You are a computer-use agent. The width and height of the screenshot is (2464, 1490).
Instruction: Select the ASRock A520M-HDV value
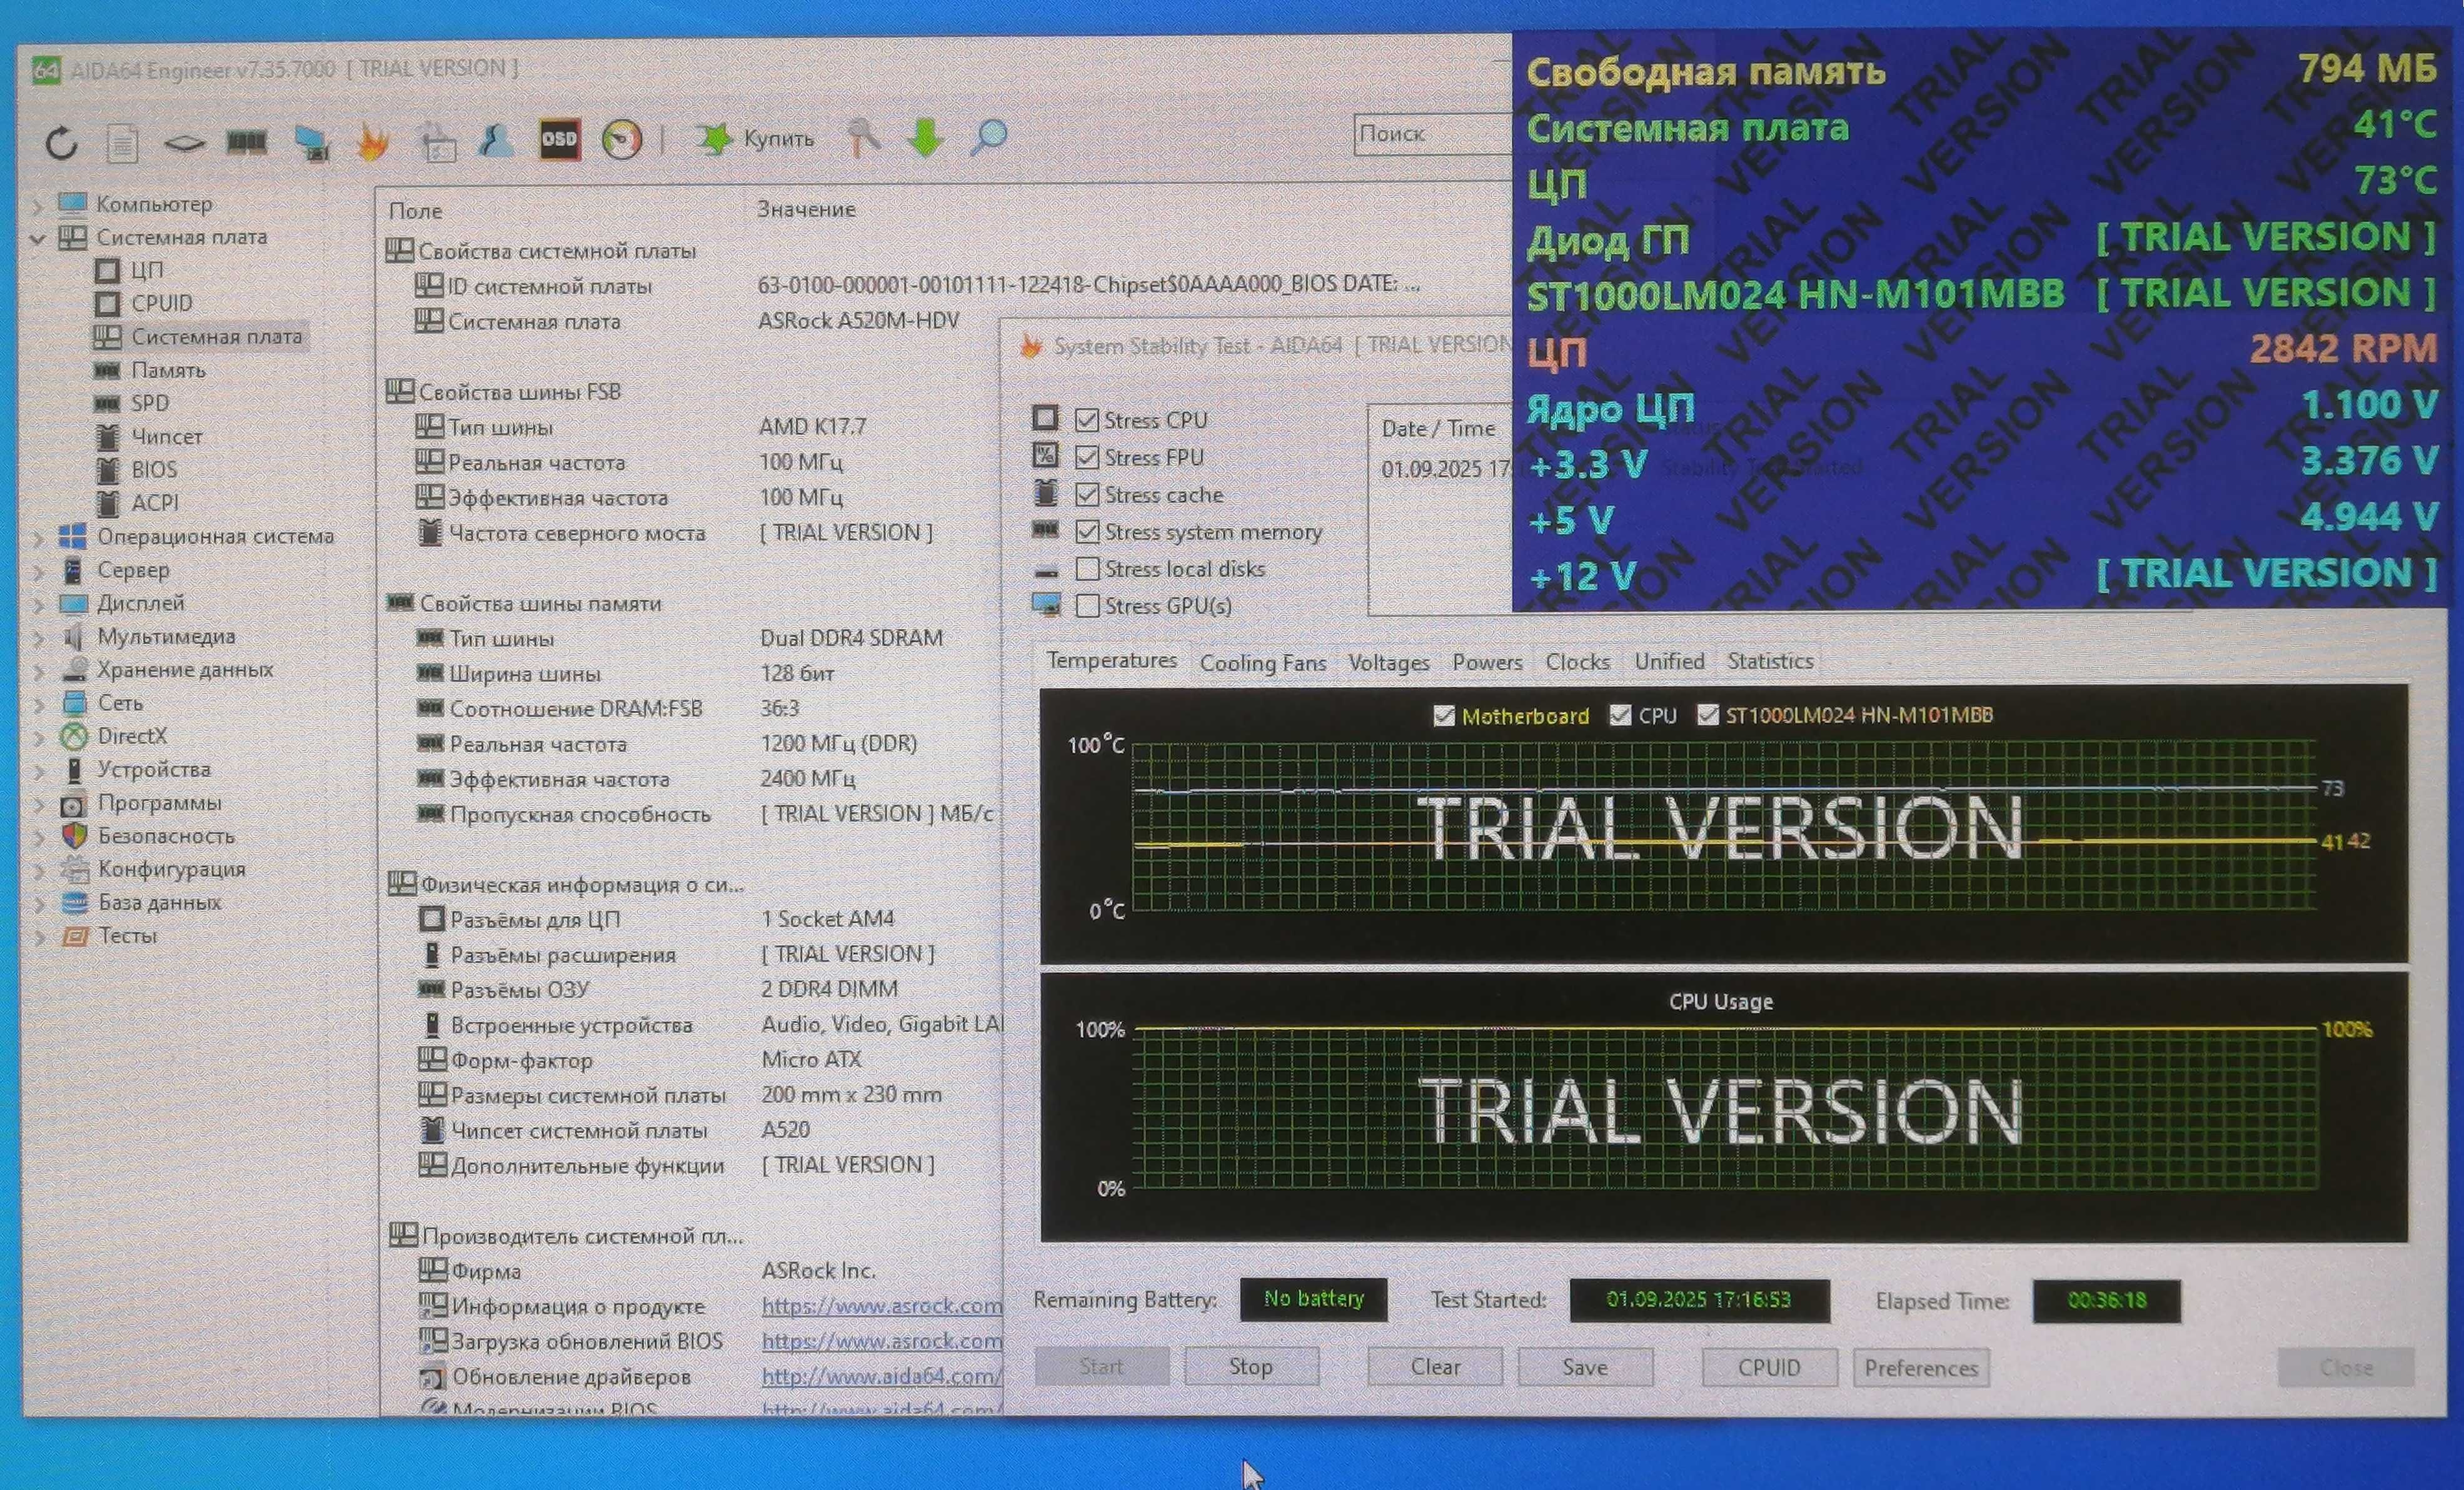pyautogui.click(x=859, y=320)
